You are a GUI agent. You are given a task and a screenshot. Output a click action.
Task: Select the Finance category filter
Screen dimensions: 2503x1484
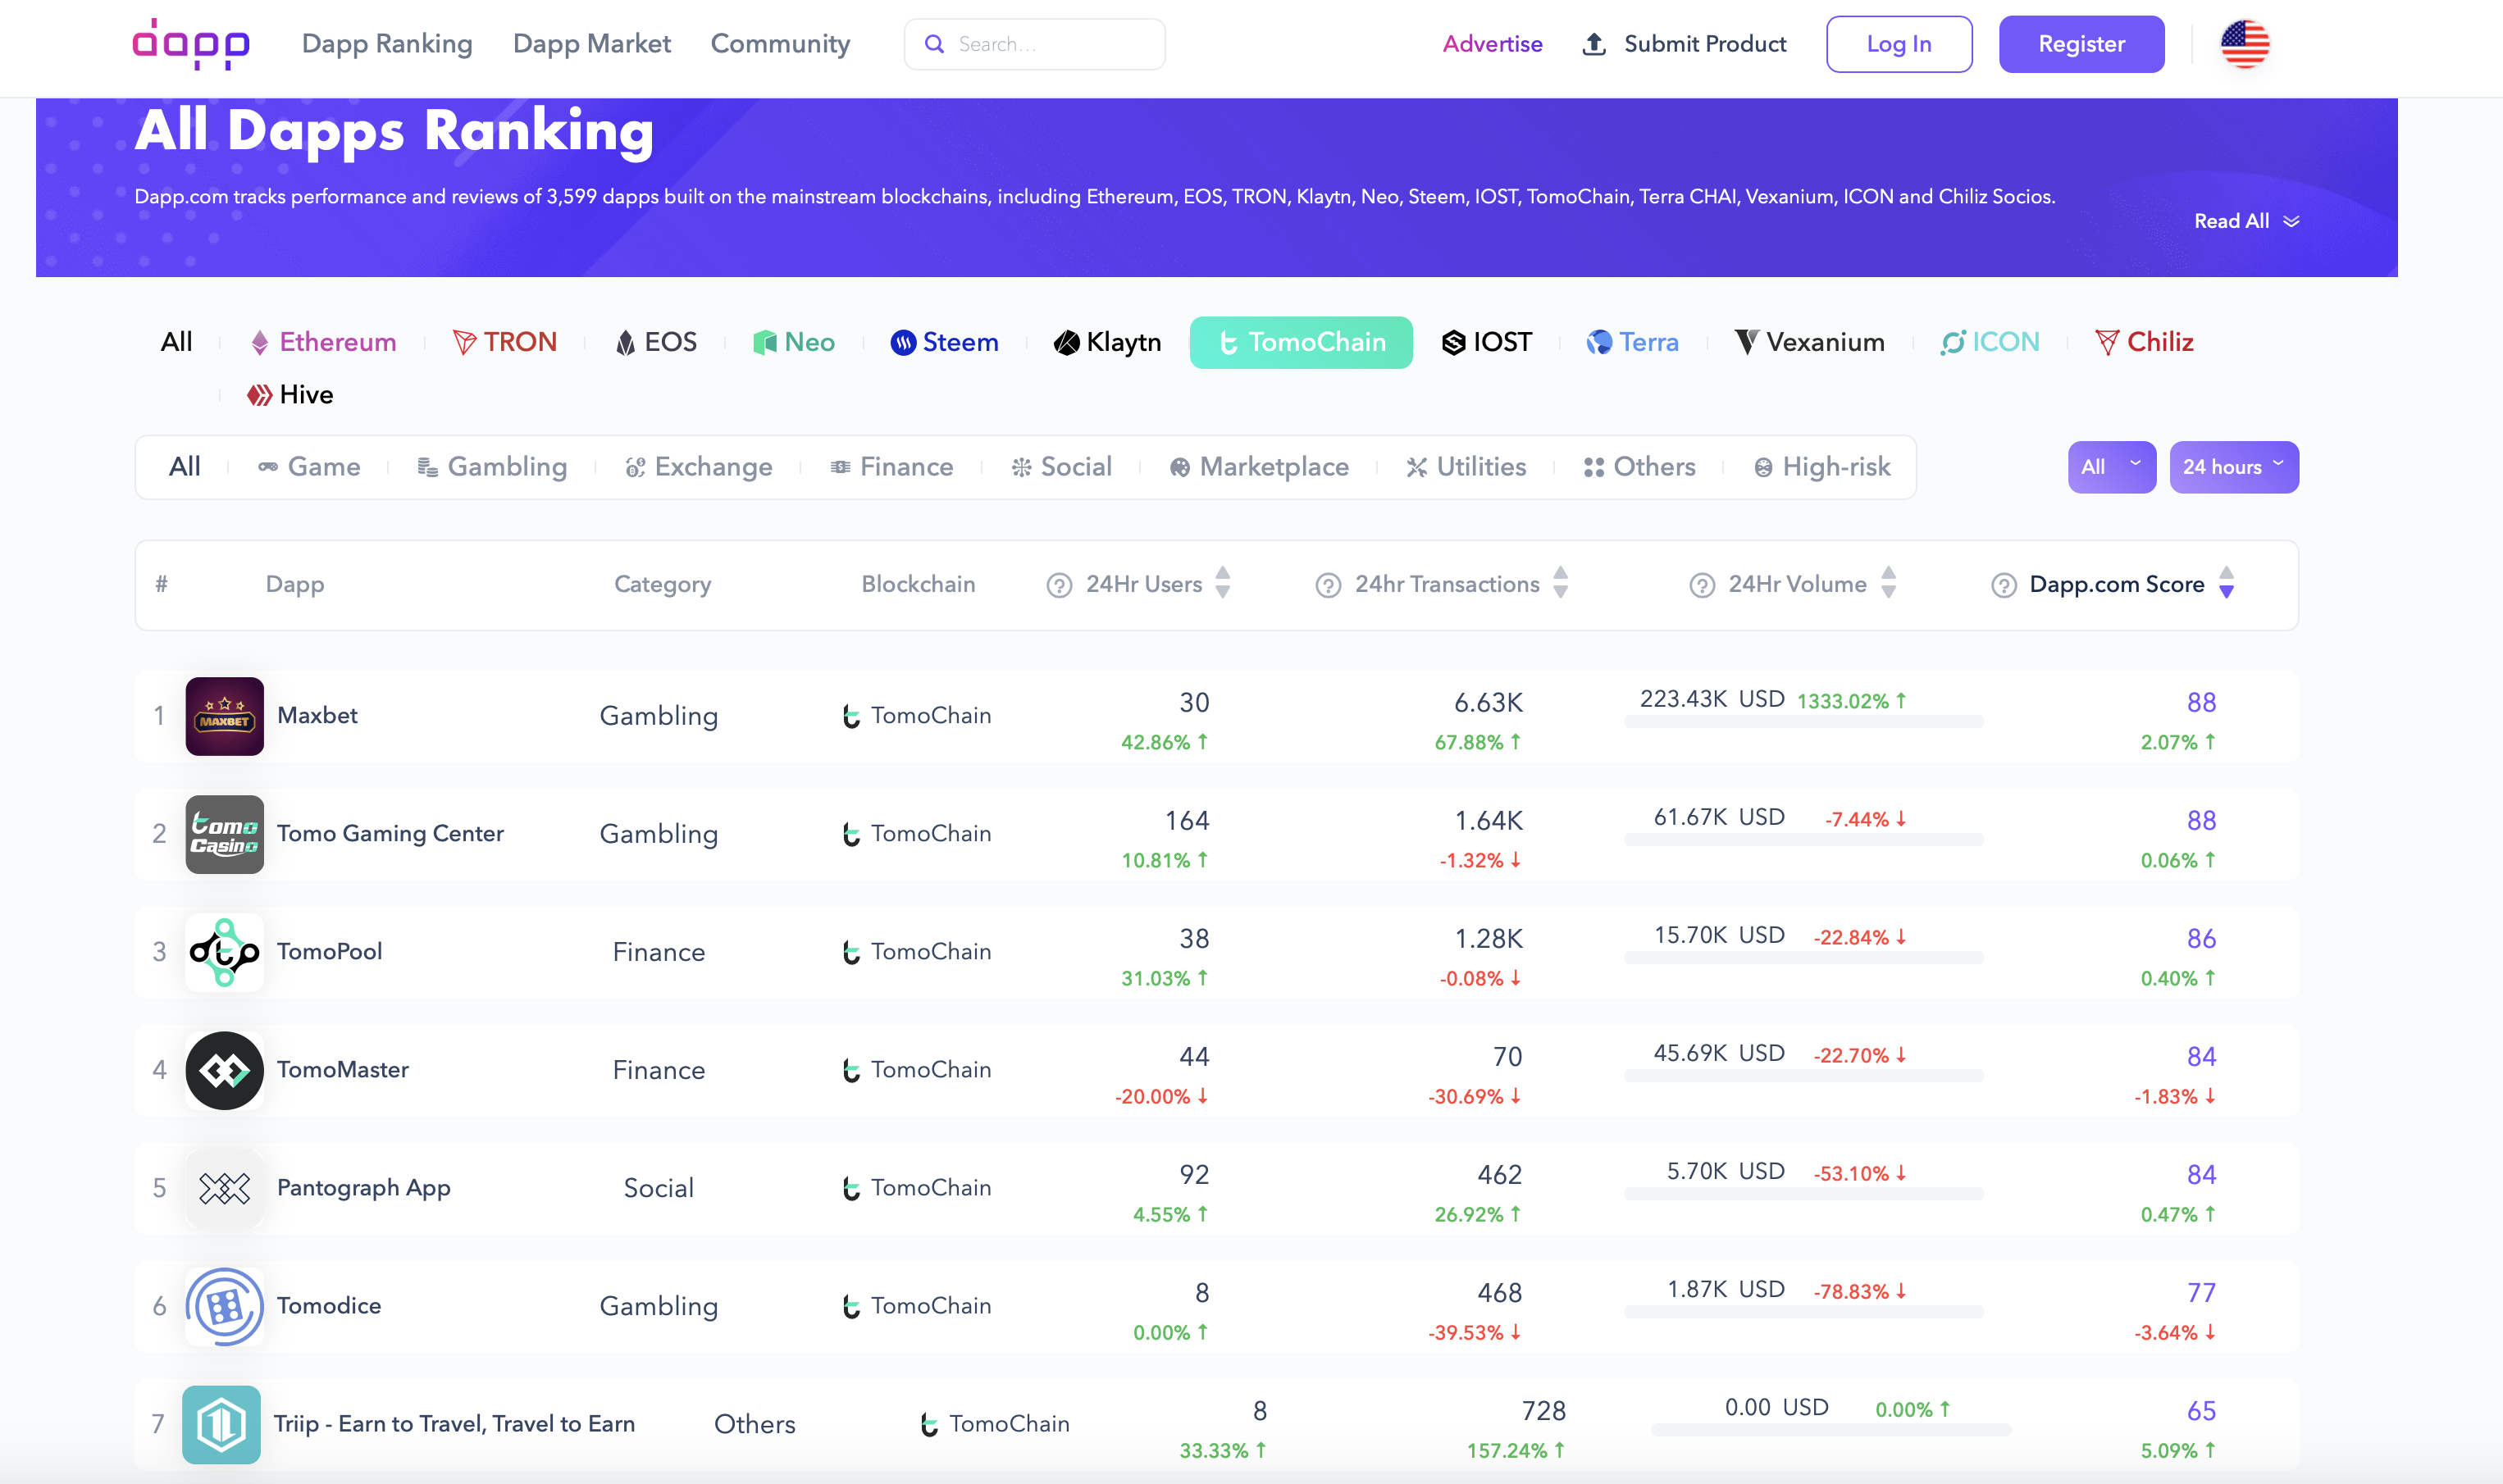891,467
